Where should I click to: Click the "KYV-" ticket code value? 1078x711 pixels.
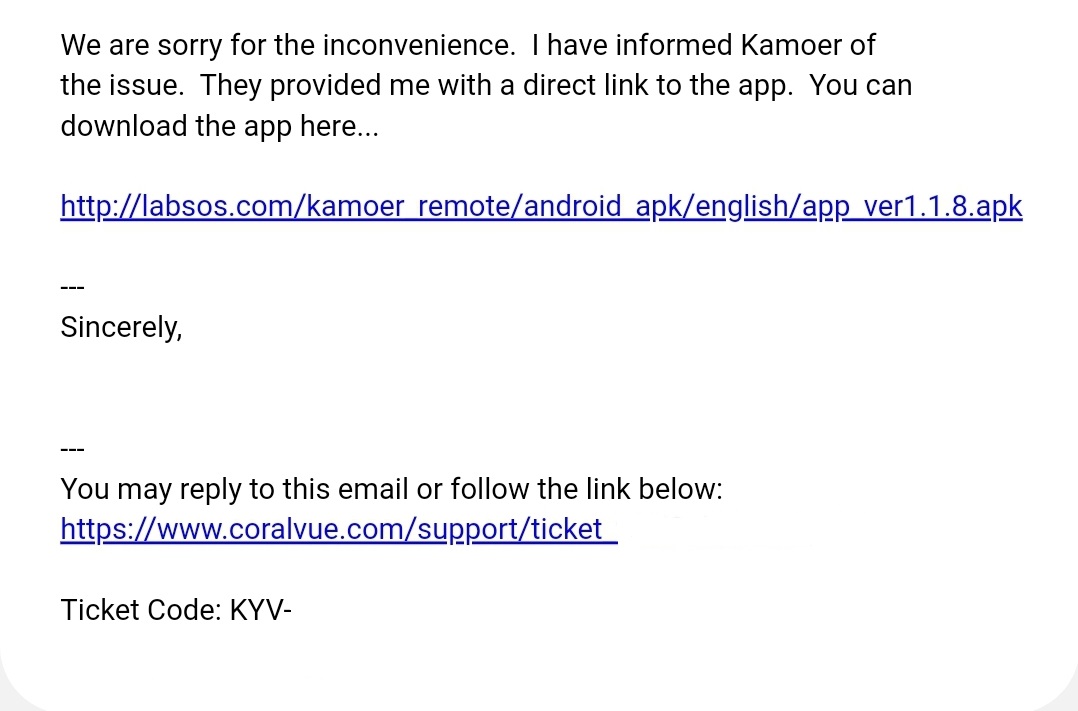260,609
